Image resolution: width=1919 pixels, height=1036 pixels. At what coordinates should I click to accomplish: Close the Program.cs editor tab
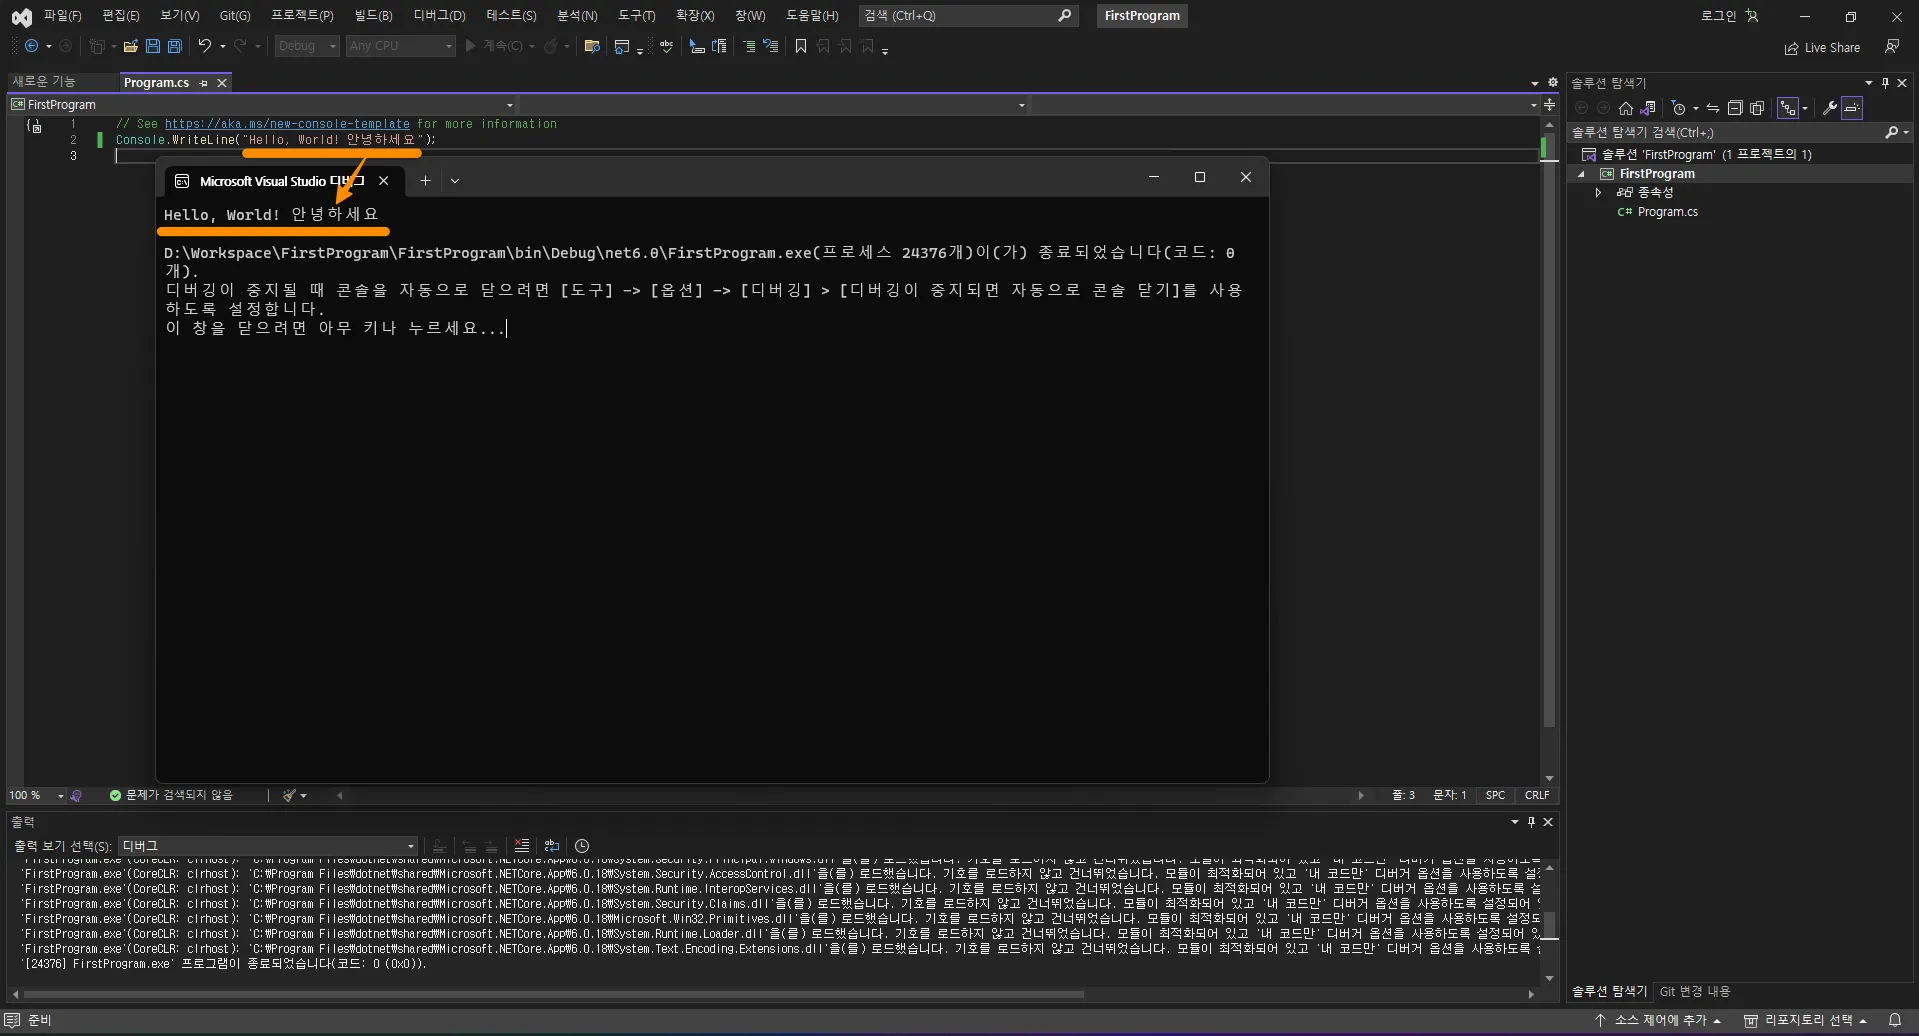[x=222, y=83]
